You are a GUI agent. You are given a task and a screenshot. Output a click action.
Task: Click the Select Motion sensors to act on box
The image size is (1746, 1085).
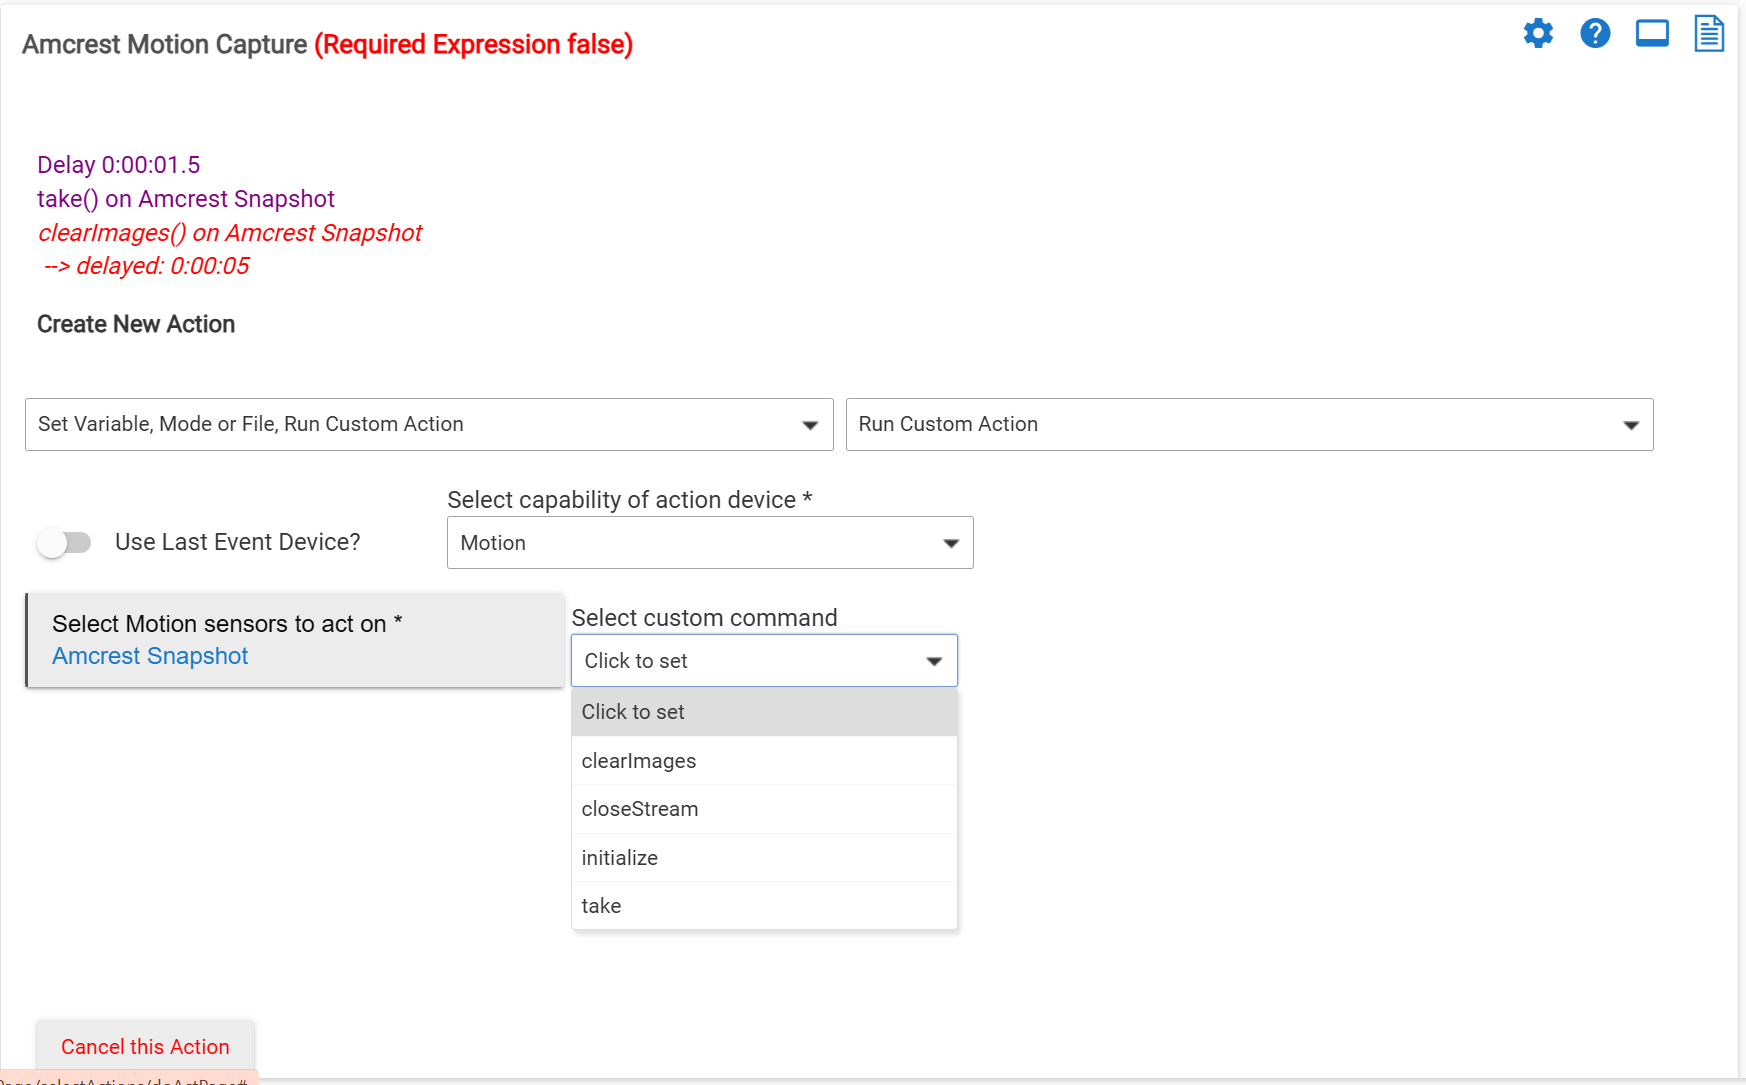coord(295,640)
